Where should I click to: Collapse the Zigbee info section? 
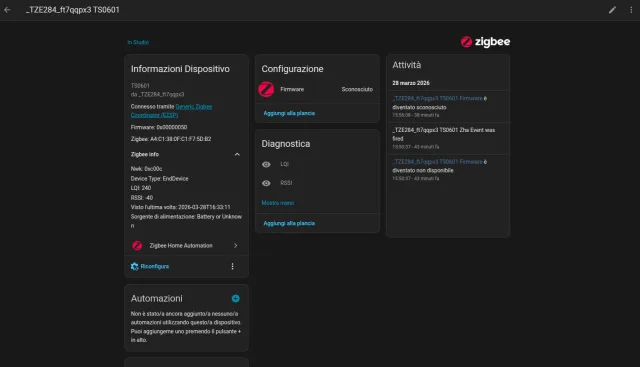(x=237, y=154)
